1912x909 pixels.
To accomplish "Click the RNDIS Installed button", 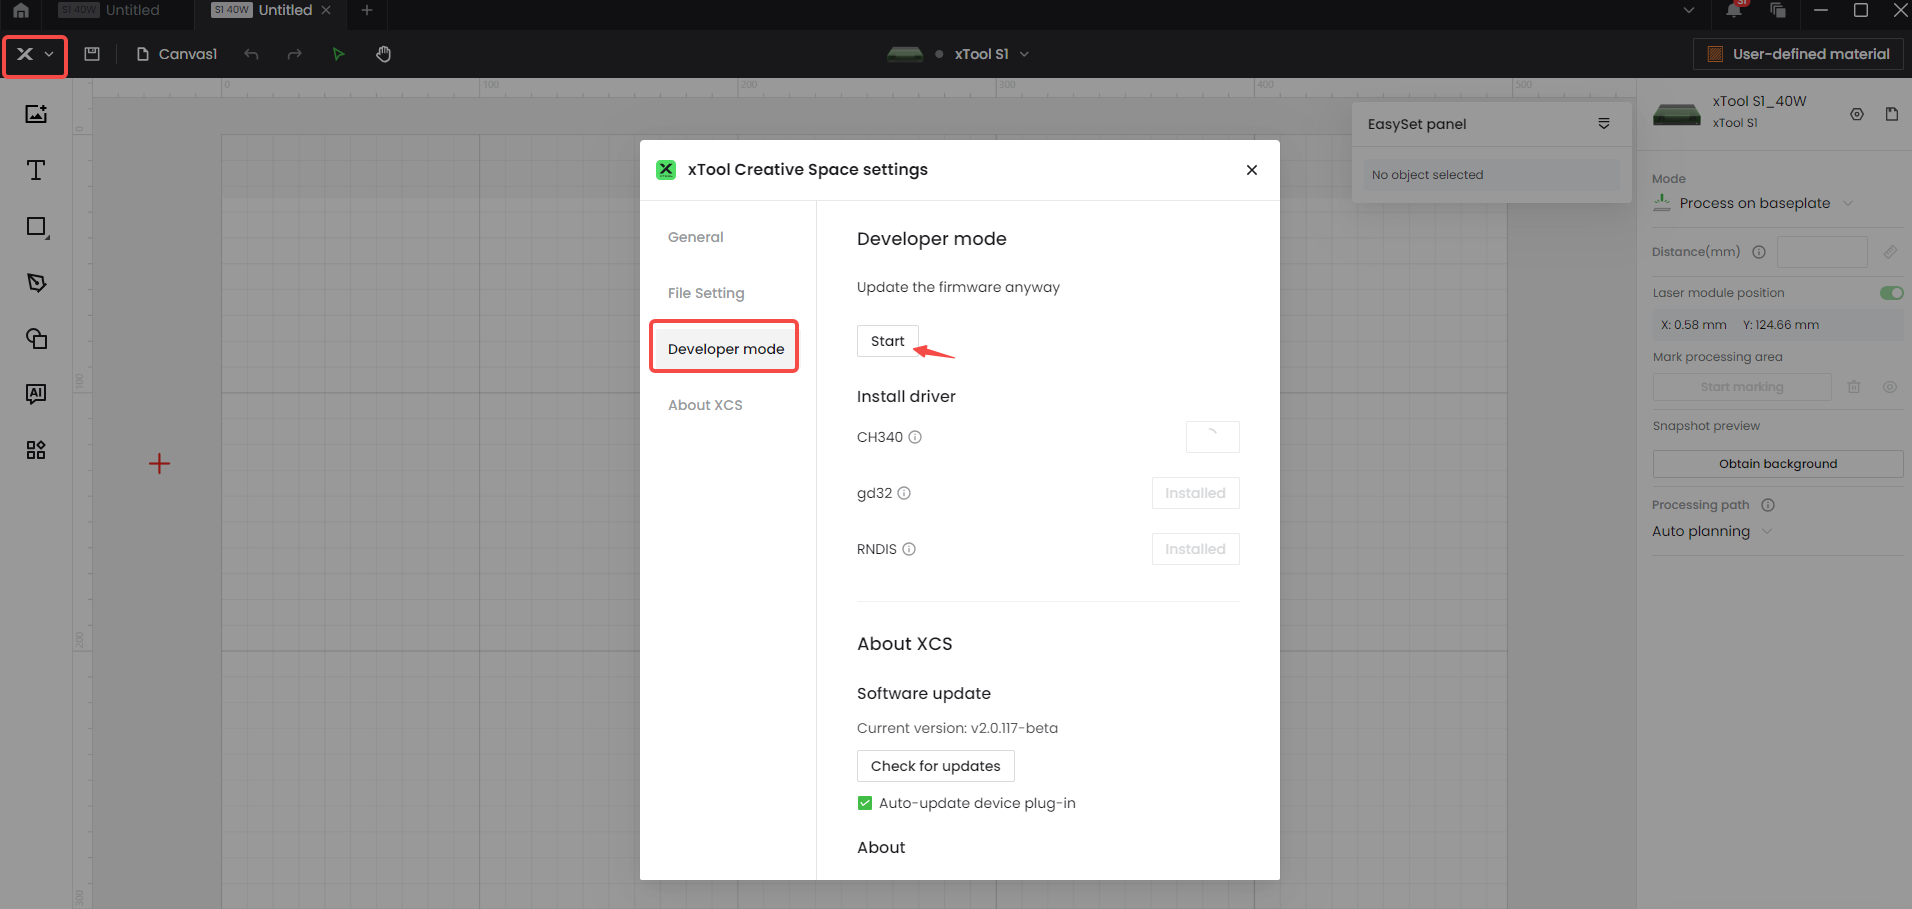I will point(1195,549).
